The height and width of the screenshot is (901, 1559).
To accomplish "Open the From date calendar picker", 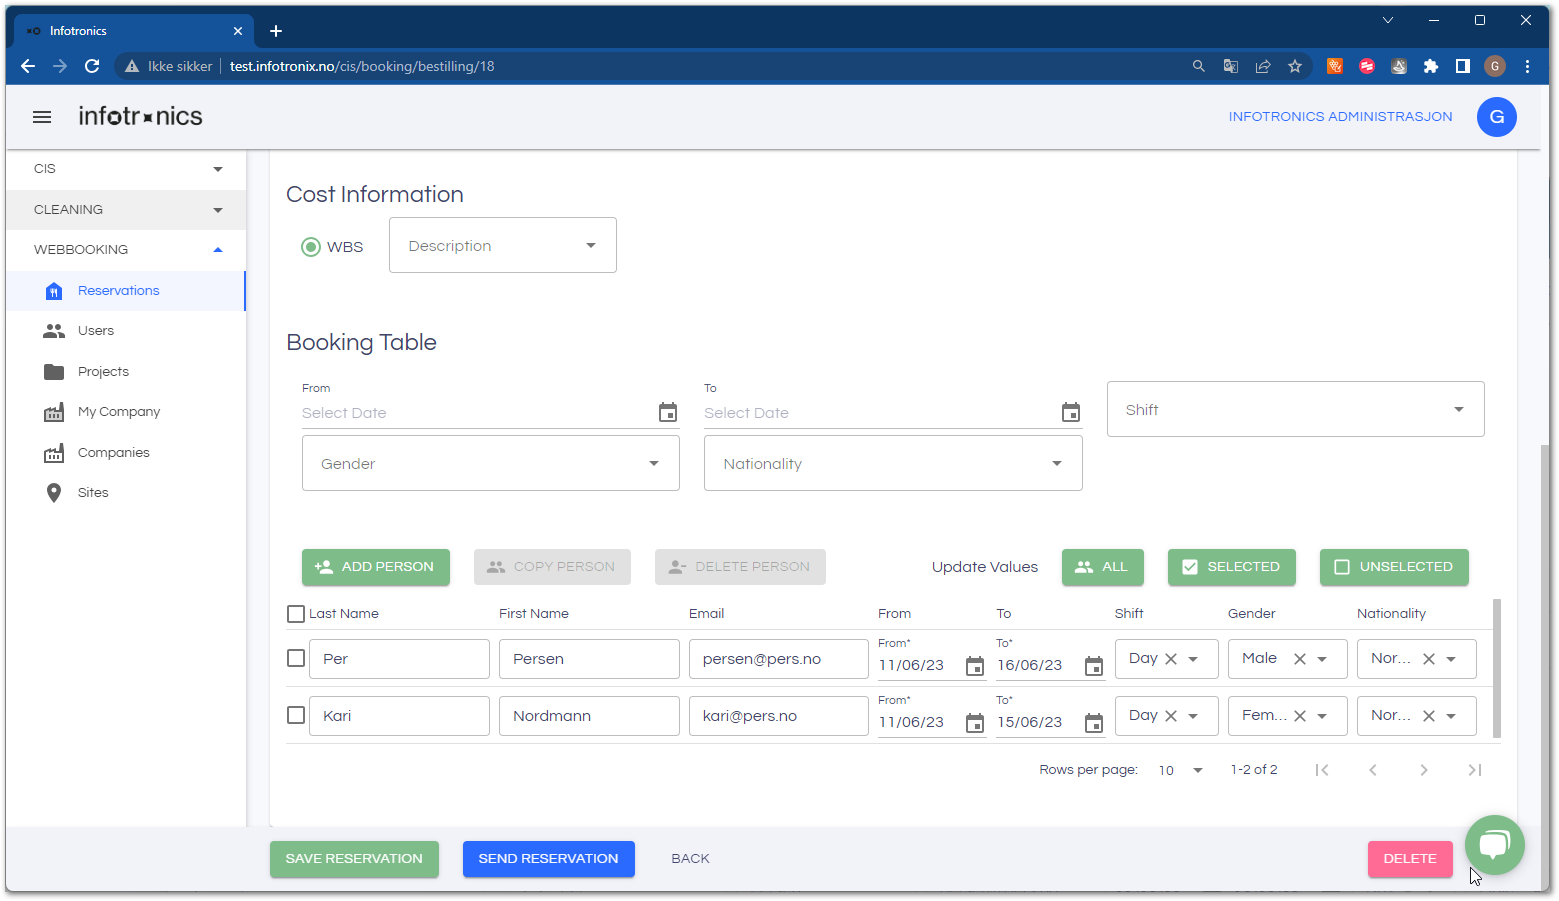I will (x=668, y=412).
